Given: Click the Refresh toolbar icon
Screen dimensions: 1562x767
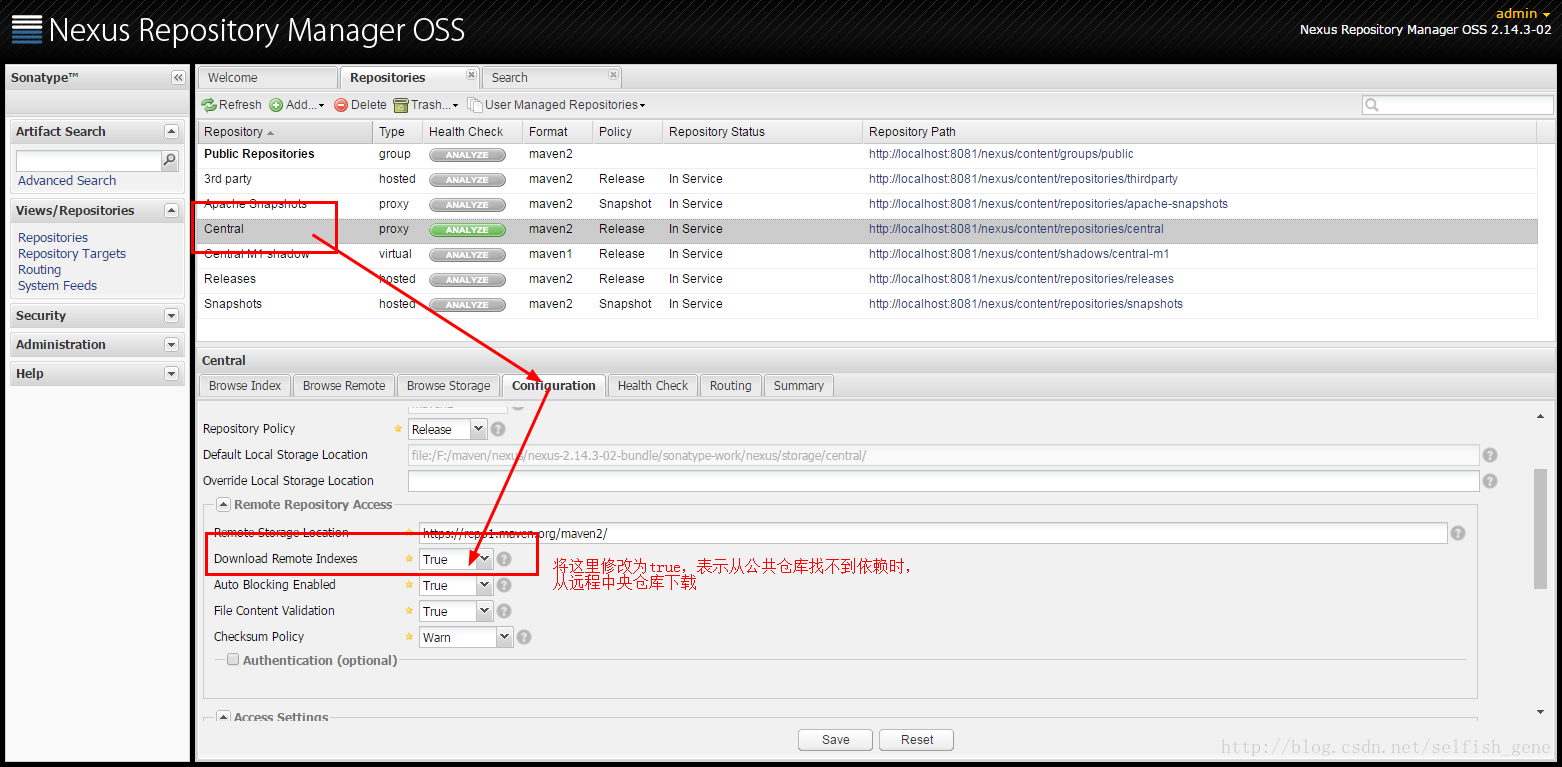Looking at the screenshot, I should (x=209, y=105).
